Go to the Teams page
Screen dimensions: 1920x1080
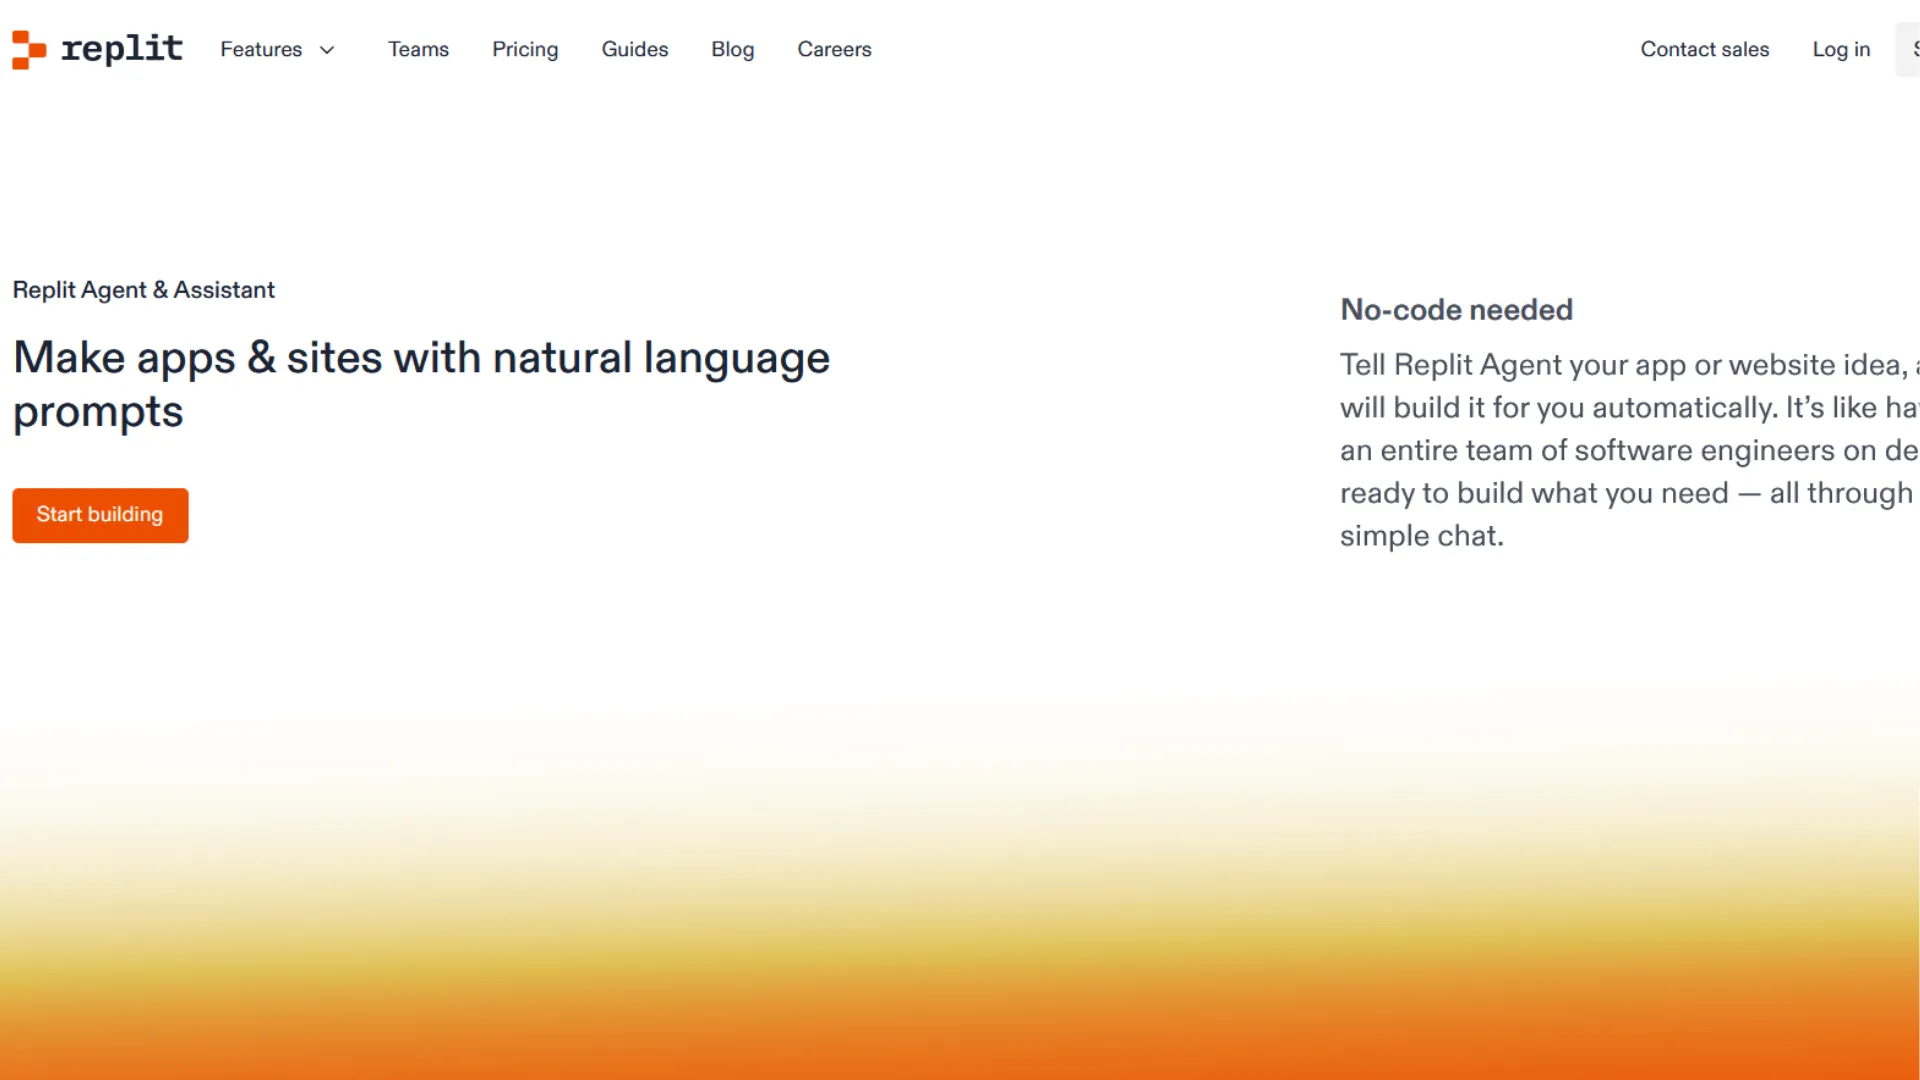(x=418, y=49)
